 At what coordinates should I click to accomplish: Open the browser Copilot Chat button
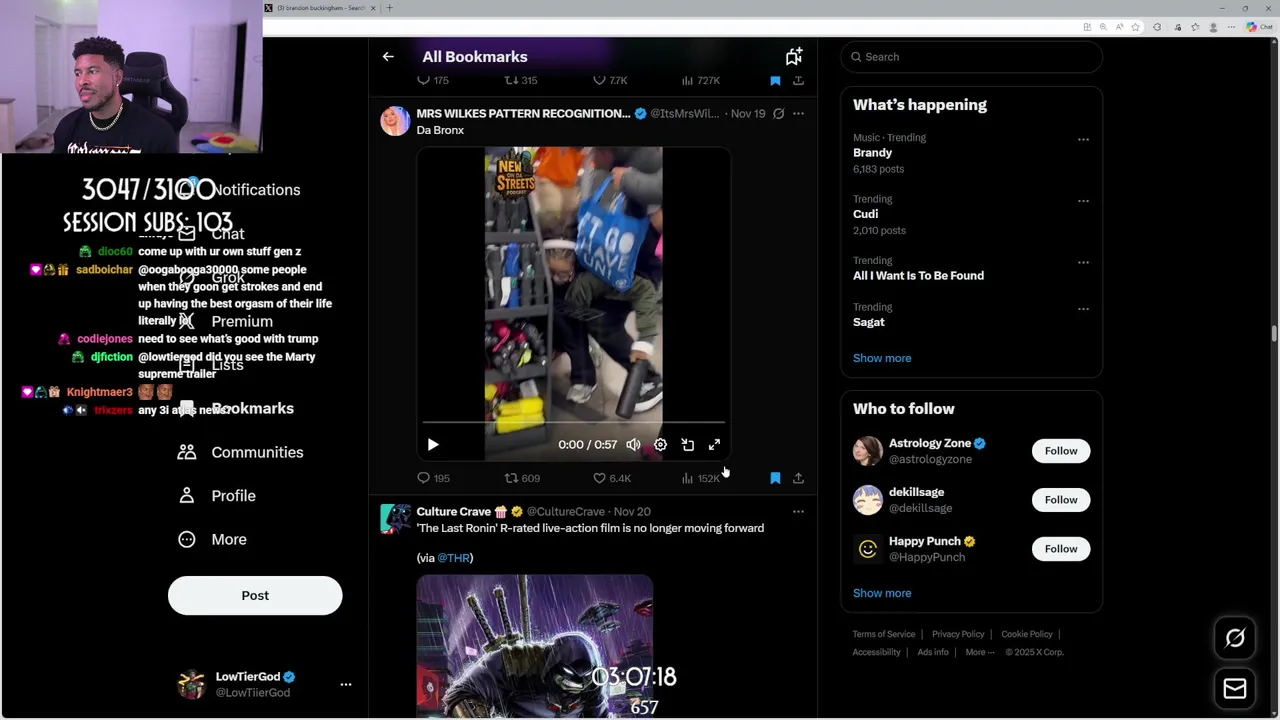(x=1258, y=27)
